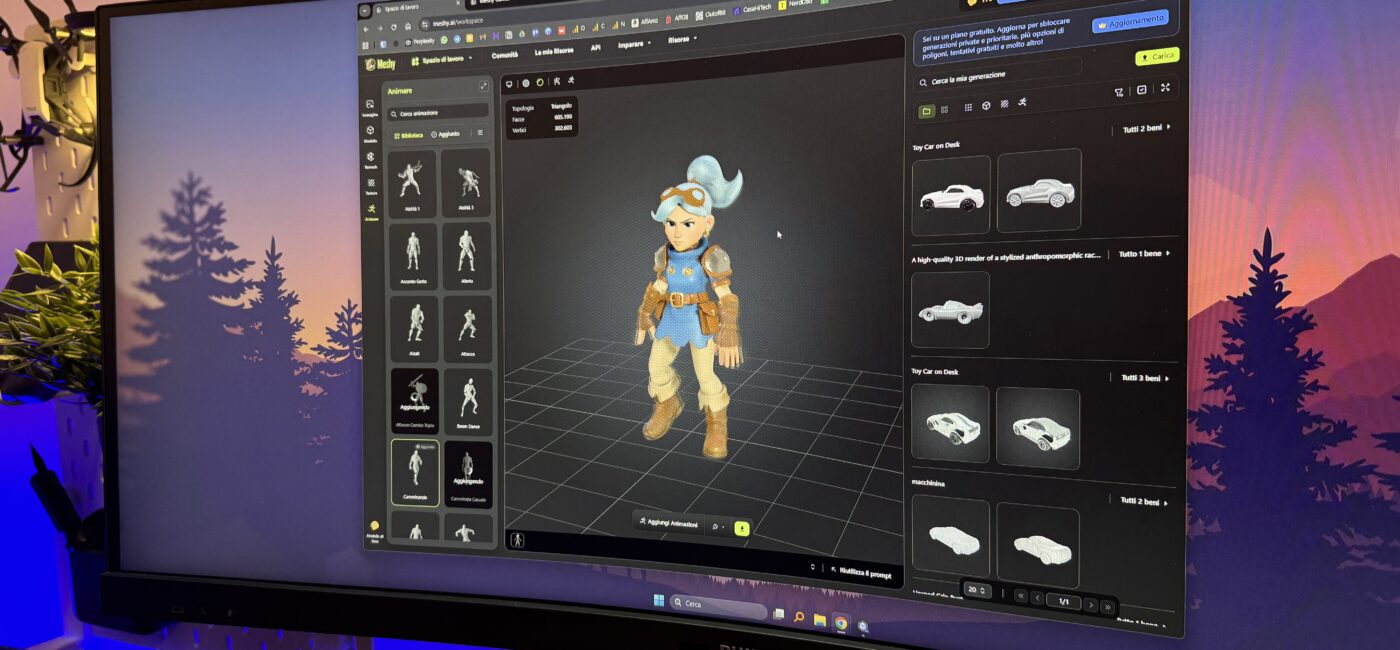Click the Aggiungi Animazioni button
The height and width of the screenshot is (650, 1400).
tap(668, 523)
